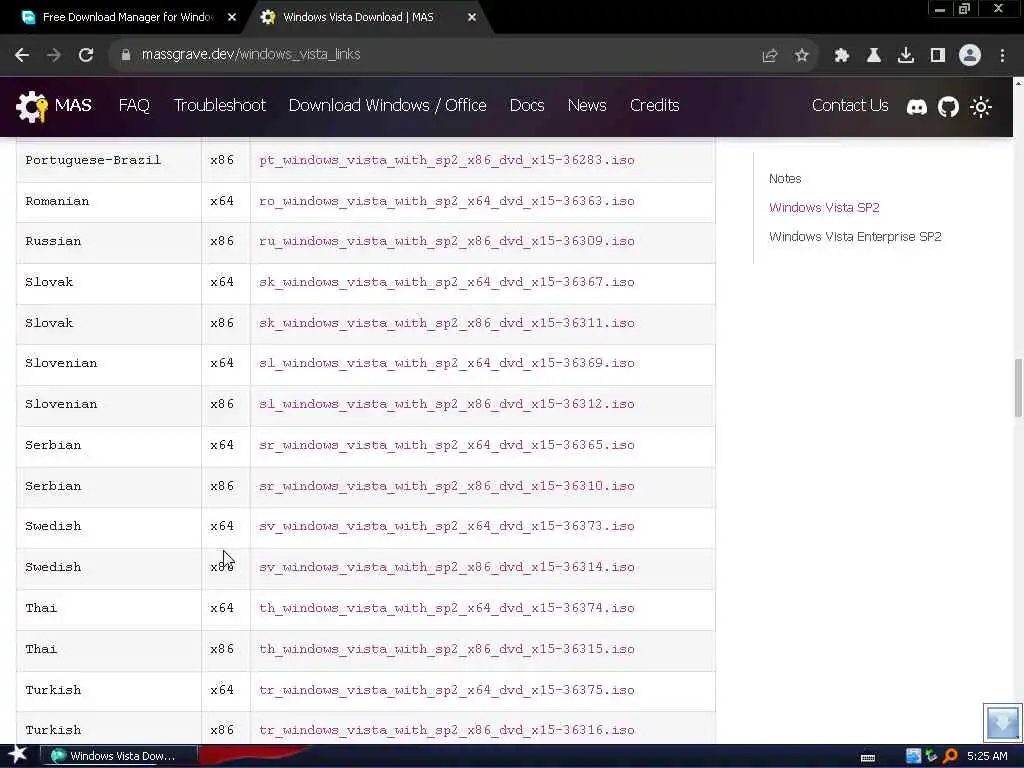Close the Windows Vista Download tab
The width and height of the screenshot is (1024, 768).
pos(472,18)
